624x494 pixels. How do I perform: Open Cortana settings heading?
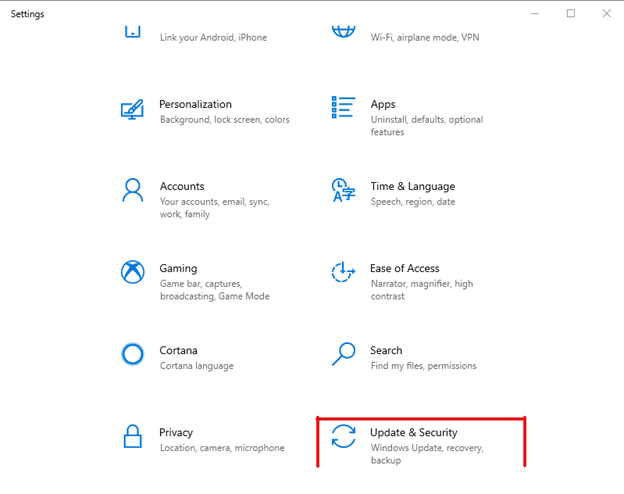tap(178, 350)
